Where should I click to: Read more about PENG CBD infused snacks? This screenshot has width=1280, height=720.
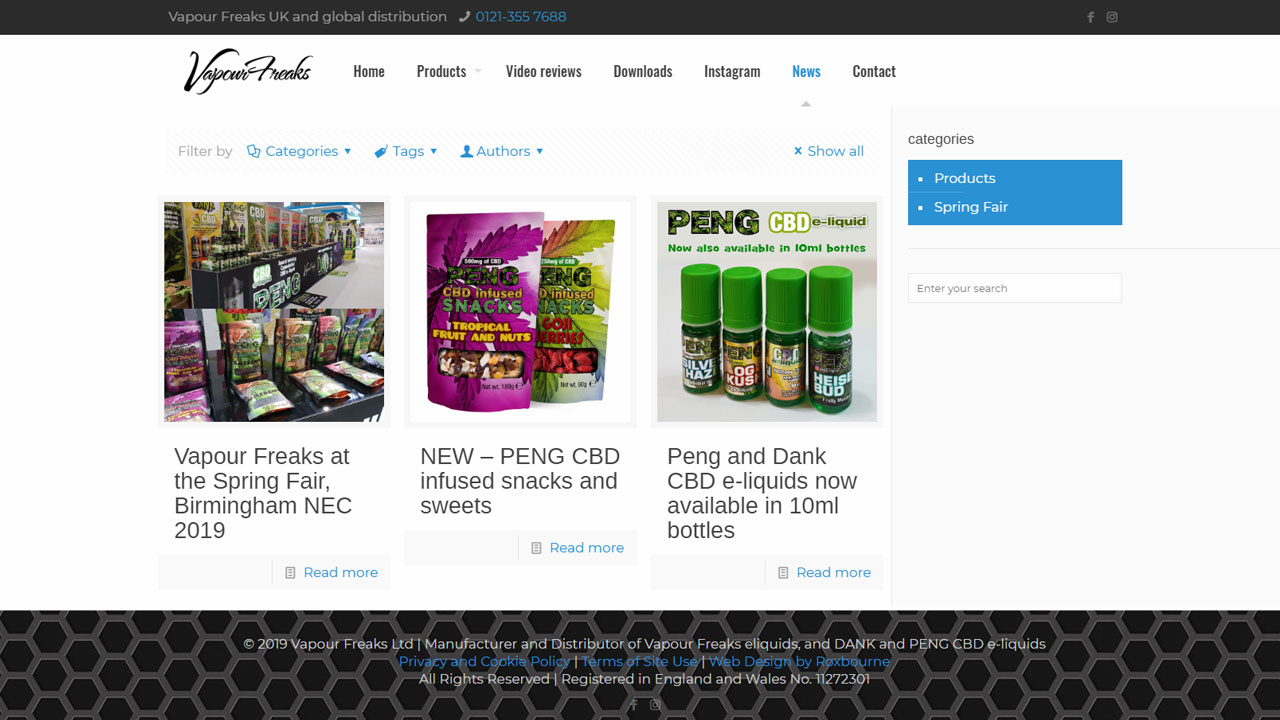pyautogui.click(x=587, y=548)
